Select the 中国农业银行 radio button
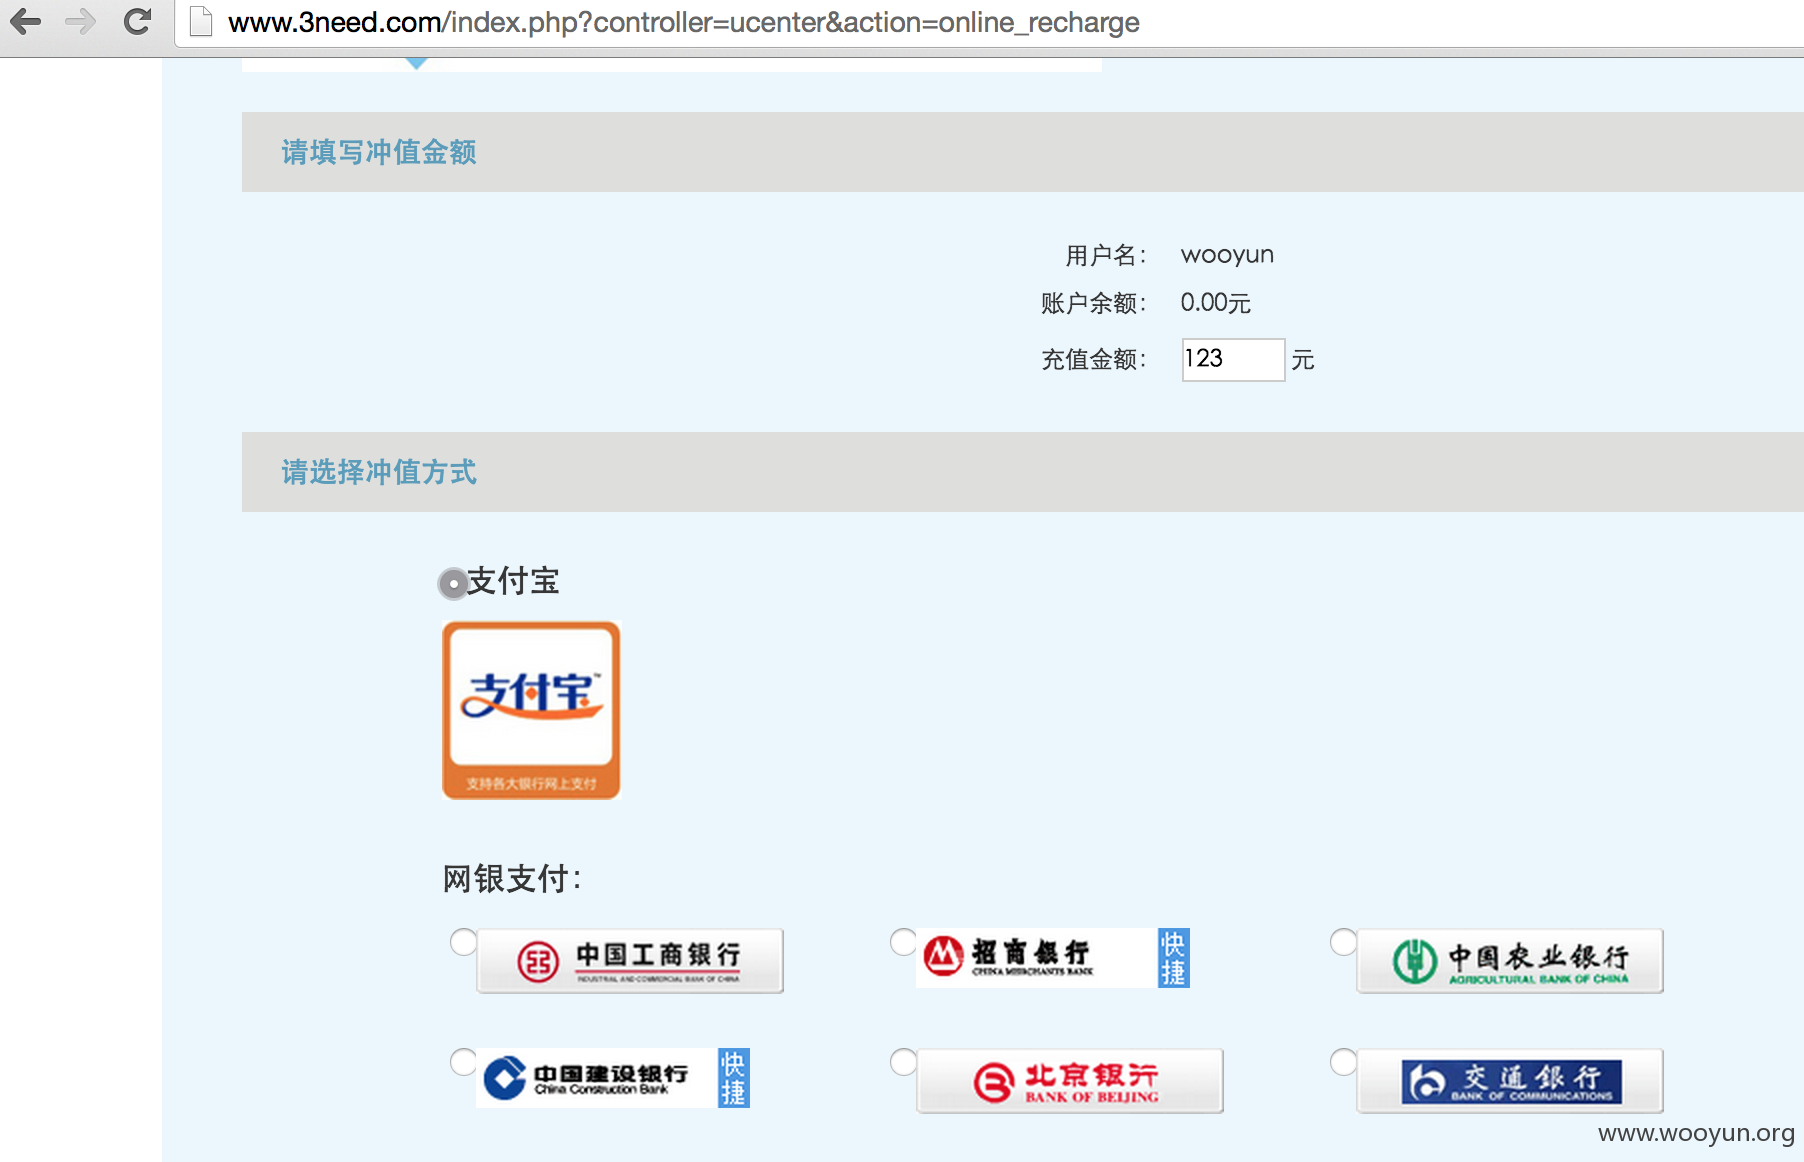 pos(1343,942)
